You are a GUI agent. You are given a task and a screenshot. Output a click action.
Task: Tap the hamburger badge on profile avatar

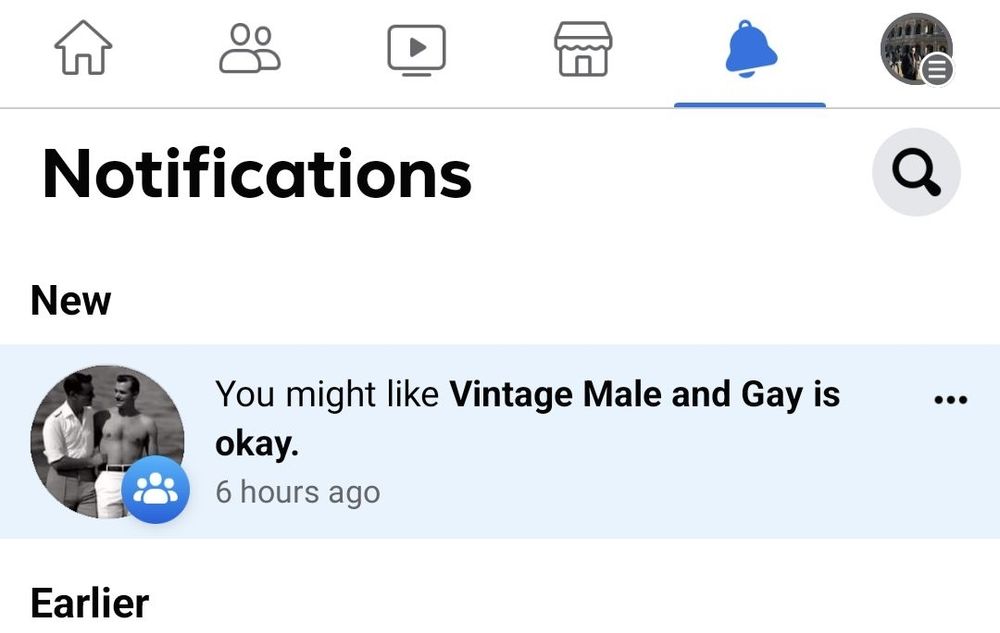pyautogui.click(x=938, y=69)
